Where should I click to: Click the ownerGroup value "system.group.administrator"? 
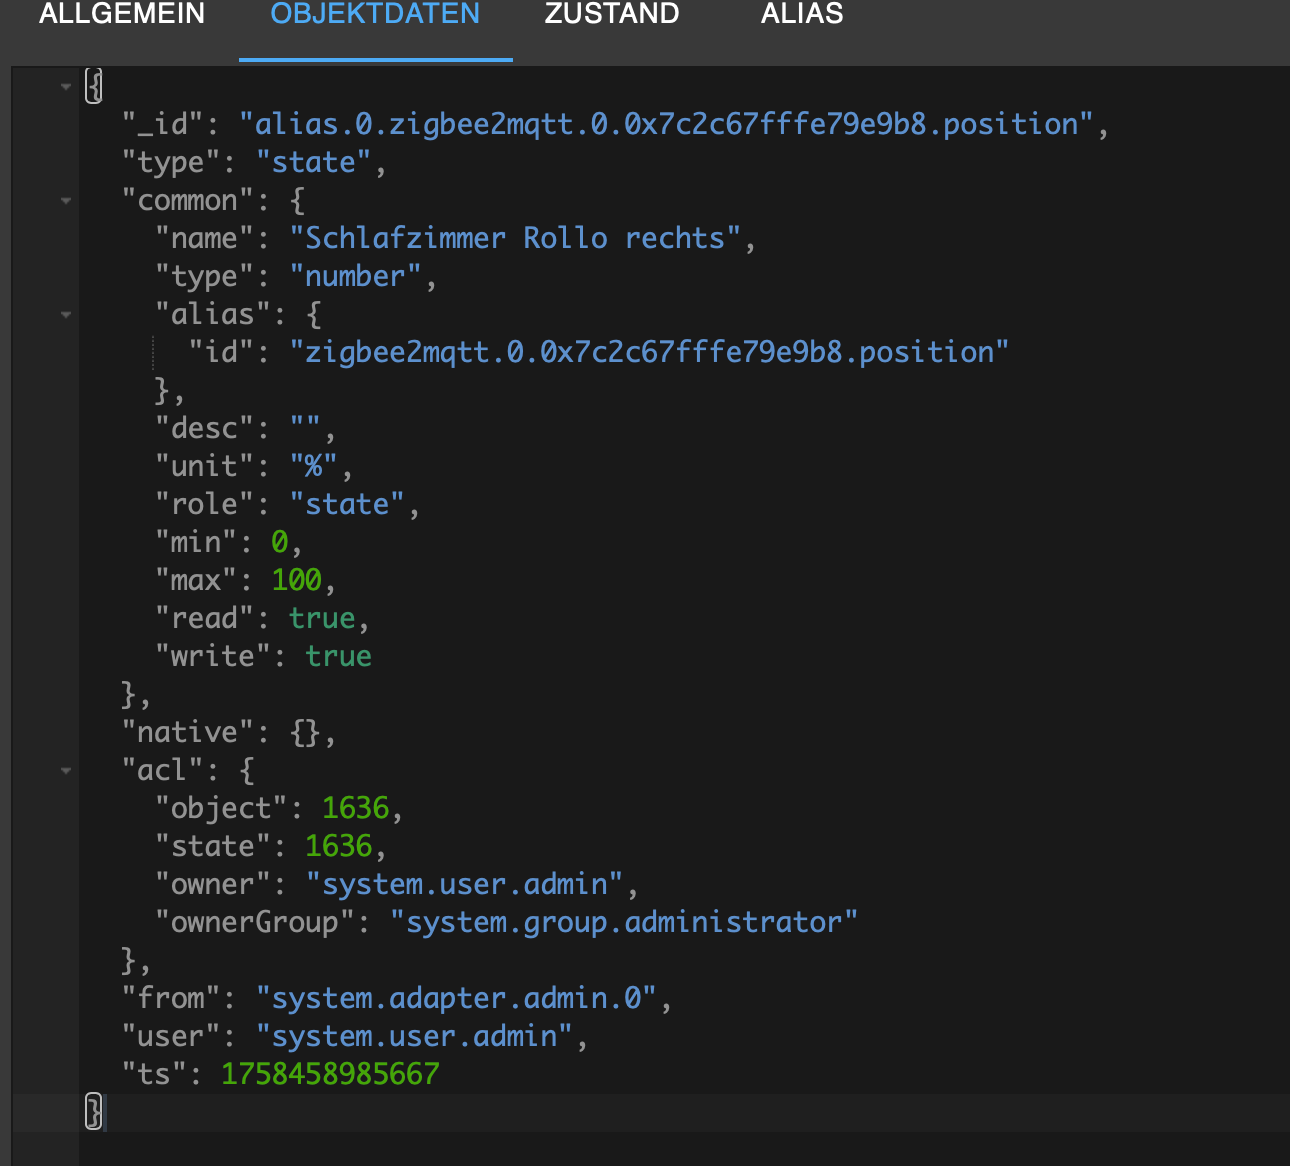coord(624,922)
